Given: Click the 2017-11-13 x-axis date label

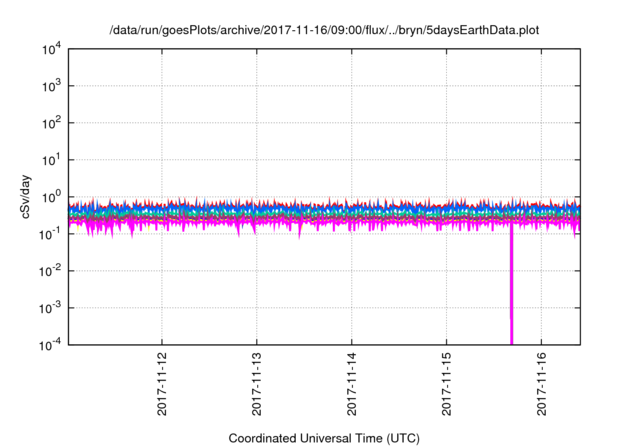Looking at the screenshot, I should tap(256, 384).
